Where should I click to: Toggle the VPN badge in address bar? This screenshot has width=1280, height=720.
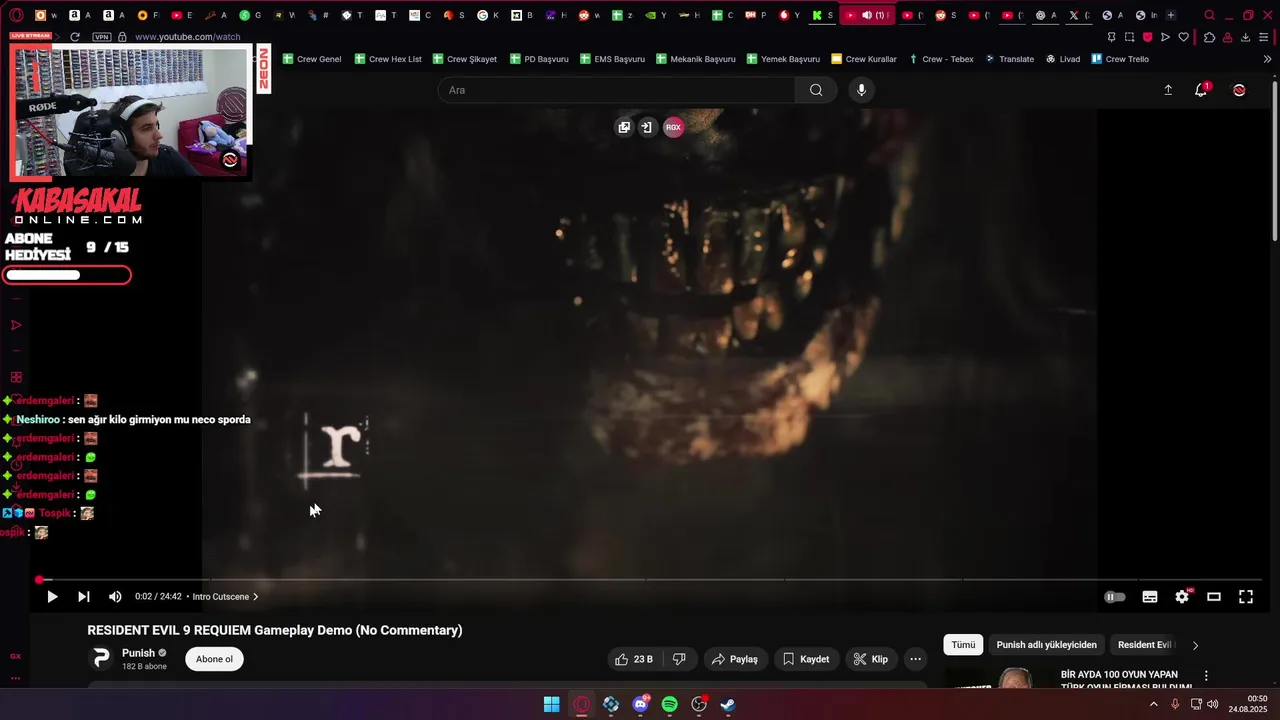click(x=101, y=37)
